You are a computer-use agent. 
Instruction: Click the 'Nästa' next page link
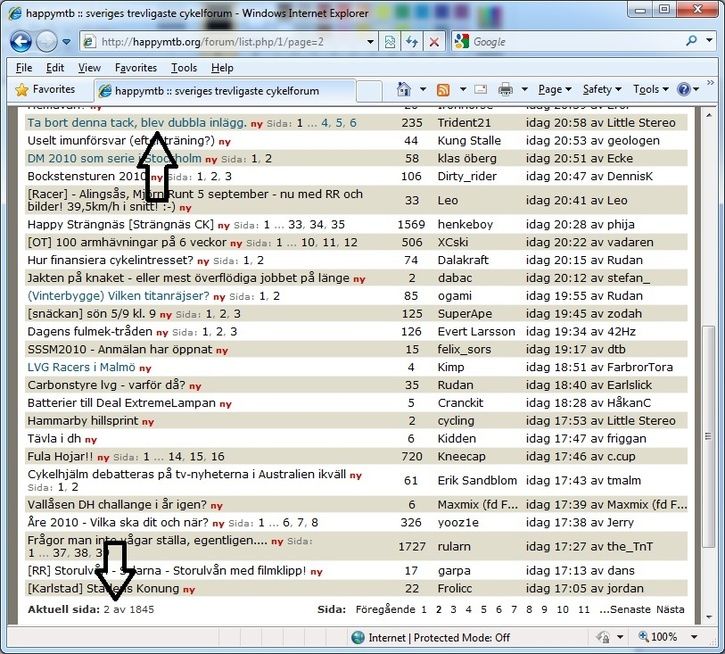click(670, 609)
